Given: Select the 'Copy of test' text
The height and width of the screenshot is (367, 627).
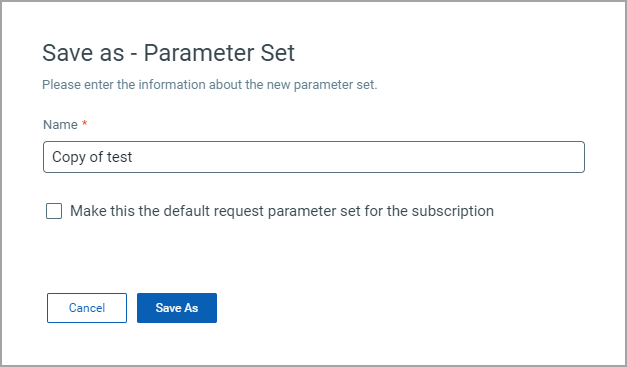Looking at the screenshot, I should [92, 157].
